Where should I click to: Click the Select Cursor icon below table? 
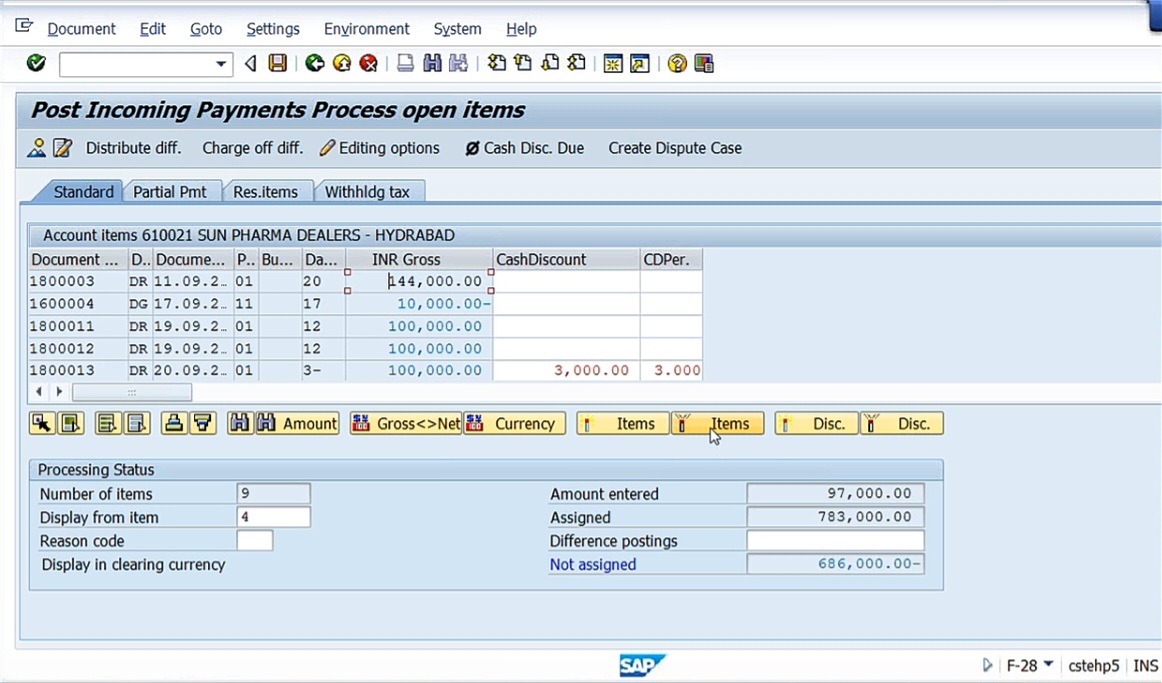(42, 424)
